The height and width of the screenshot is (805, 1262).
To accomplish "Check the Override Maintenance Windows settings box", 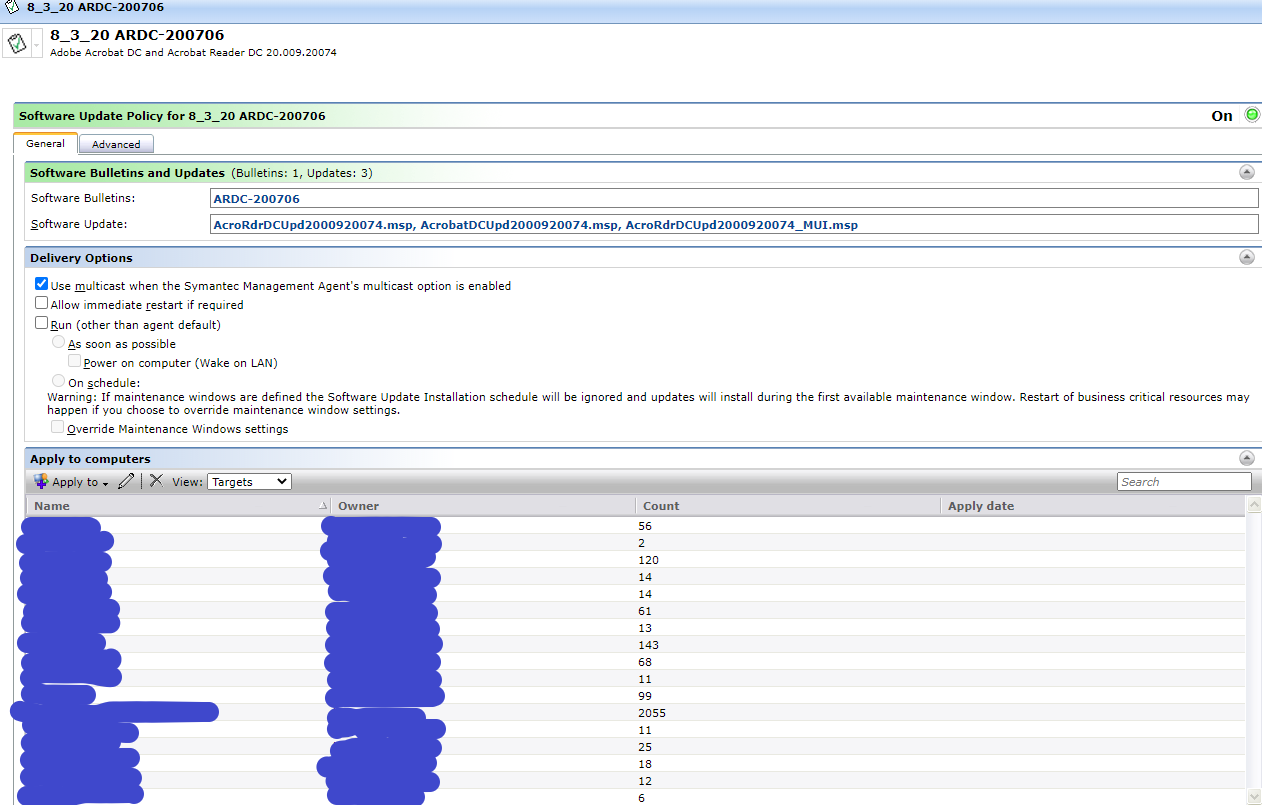I will click(x=58, y=426).
